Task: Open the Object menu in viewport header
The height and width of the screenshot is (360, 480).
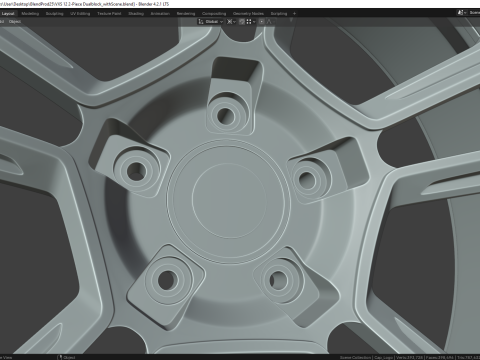Action: (15, 22)
